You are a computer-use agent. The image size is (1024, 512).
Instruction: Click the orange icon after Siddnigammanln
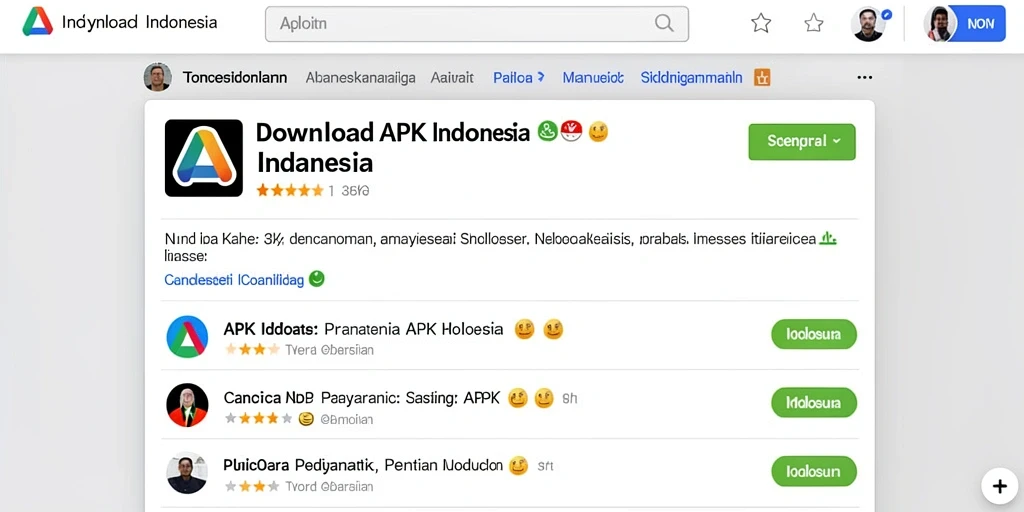pos(762,78)
